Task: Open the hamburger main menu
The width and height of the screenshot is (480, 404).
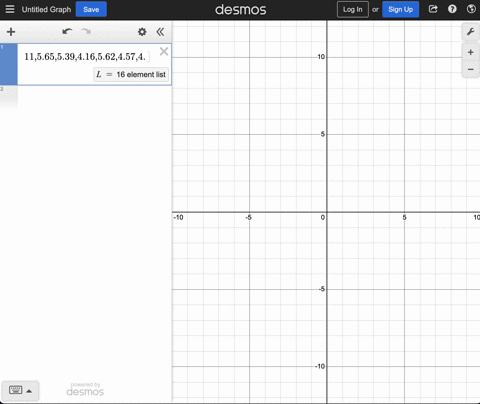Action: [10, 9]
